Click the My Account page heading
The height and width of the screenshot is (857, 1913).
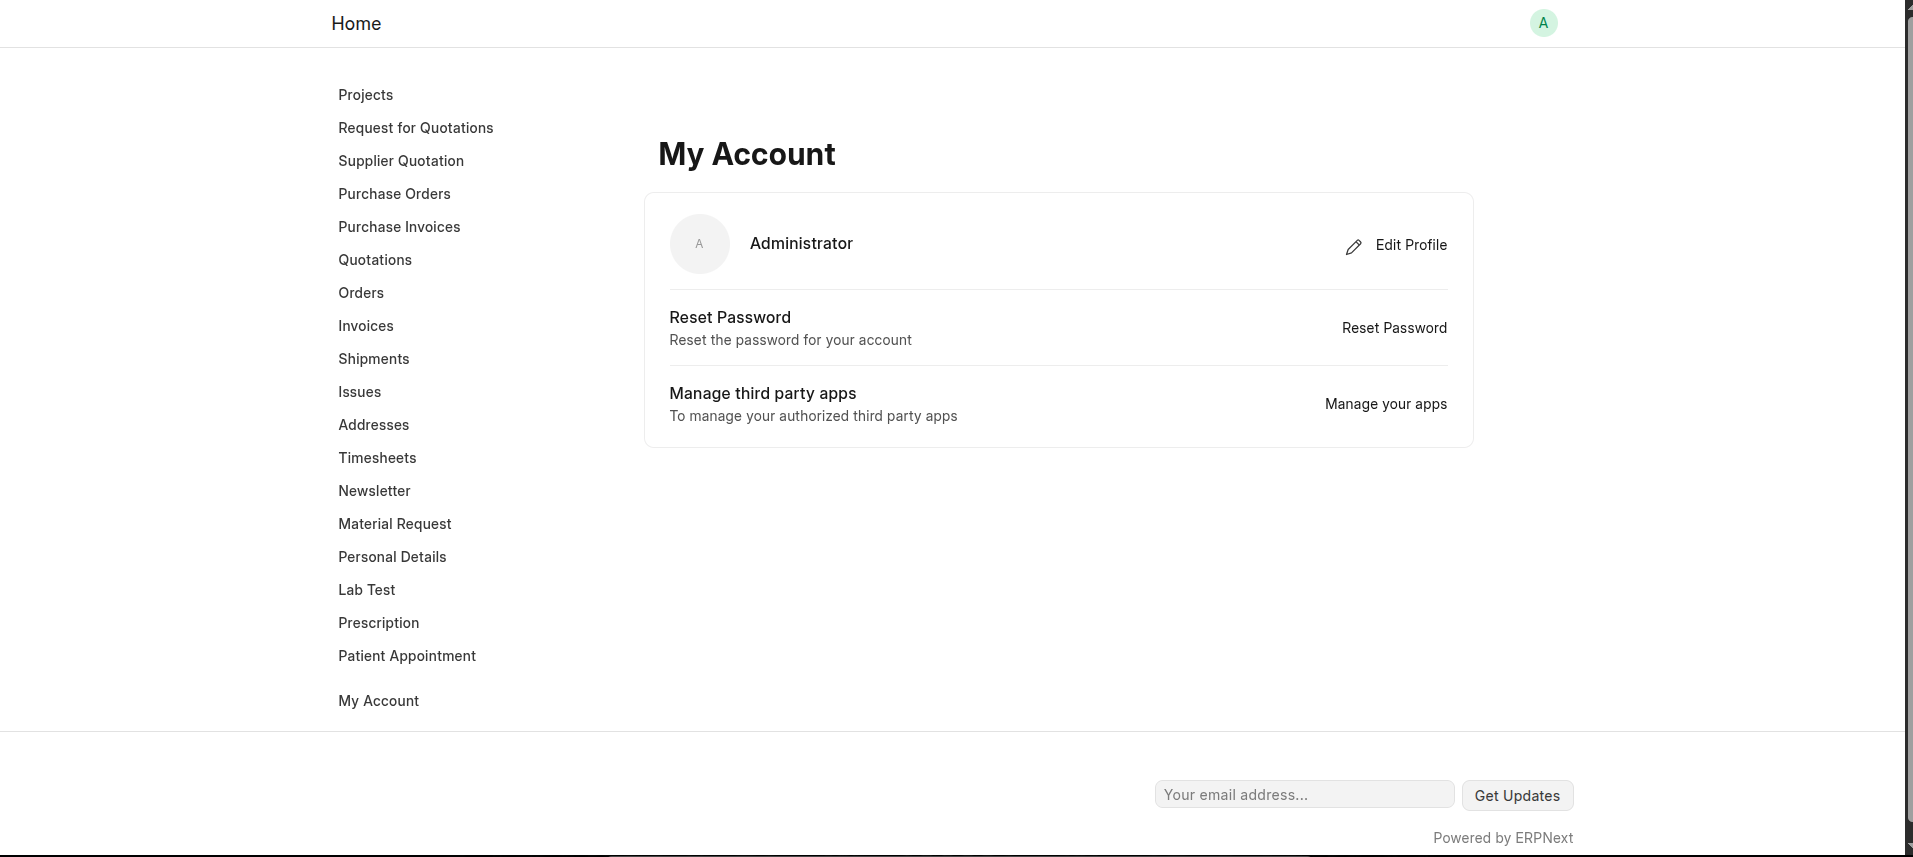[x=746, y=154]
